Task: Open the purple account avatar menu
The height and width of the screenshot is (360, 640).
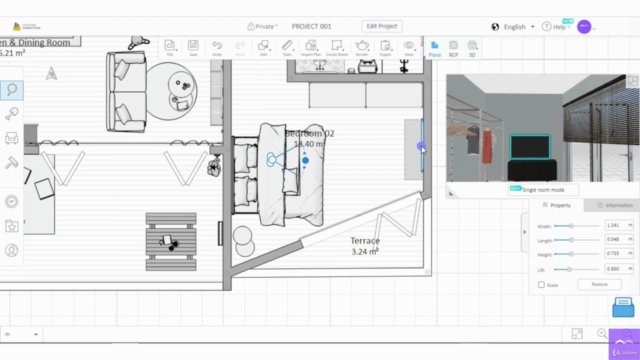Action: [x=584, y=27]
